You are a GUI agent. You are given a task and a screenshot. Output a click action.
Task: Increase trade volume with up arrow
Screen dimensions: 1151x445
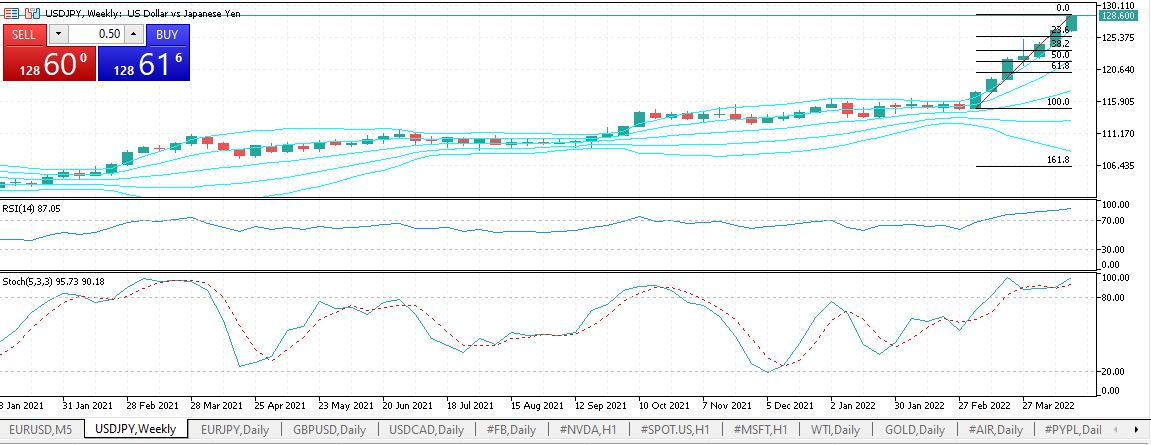(x=133, y=35)
